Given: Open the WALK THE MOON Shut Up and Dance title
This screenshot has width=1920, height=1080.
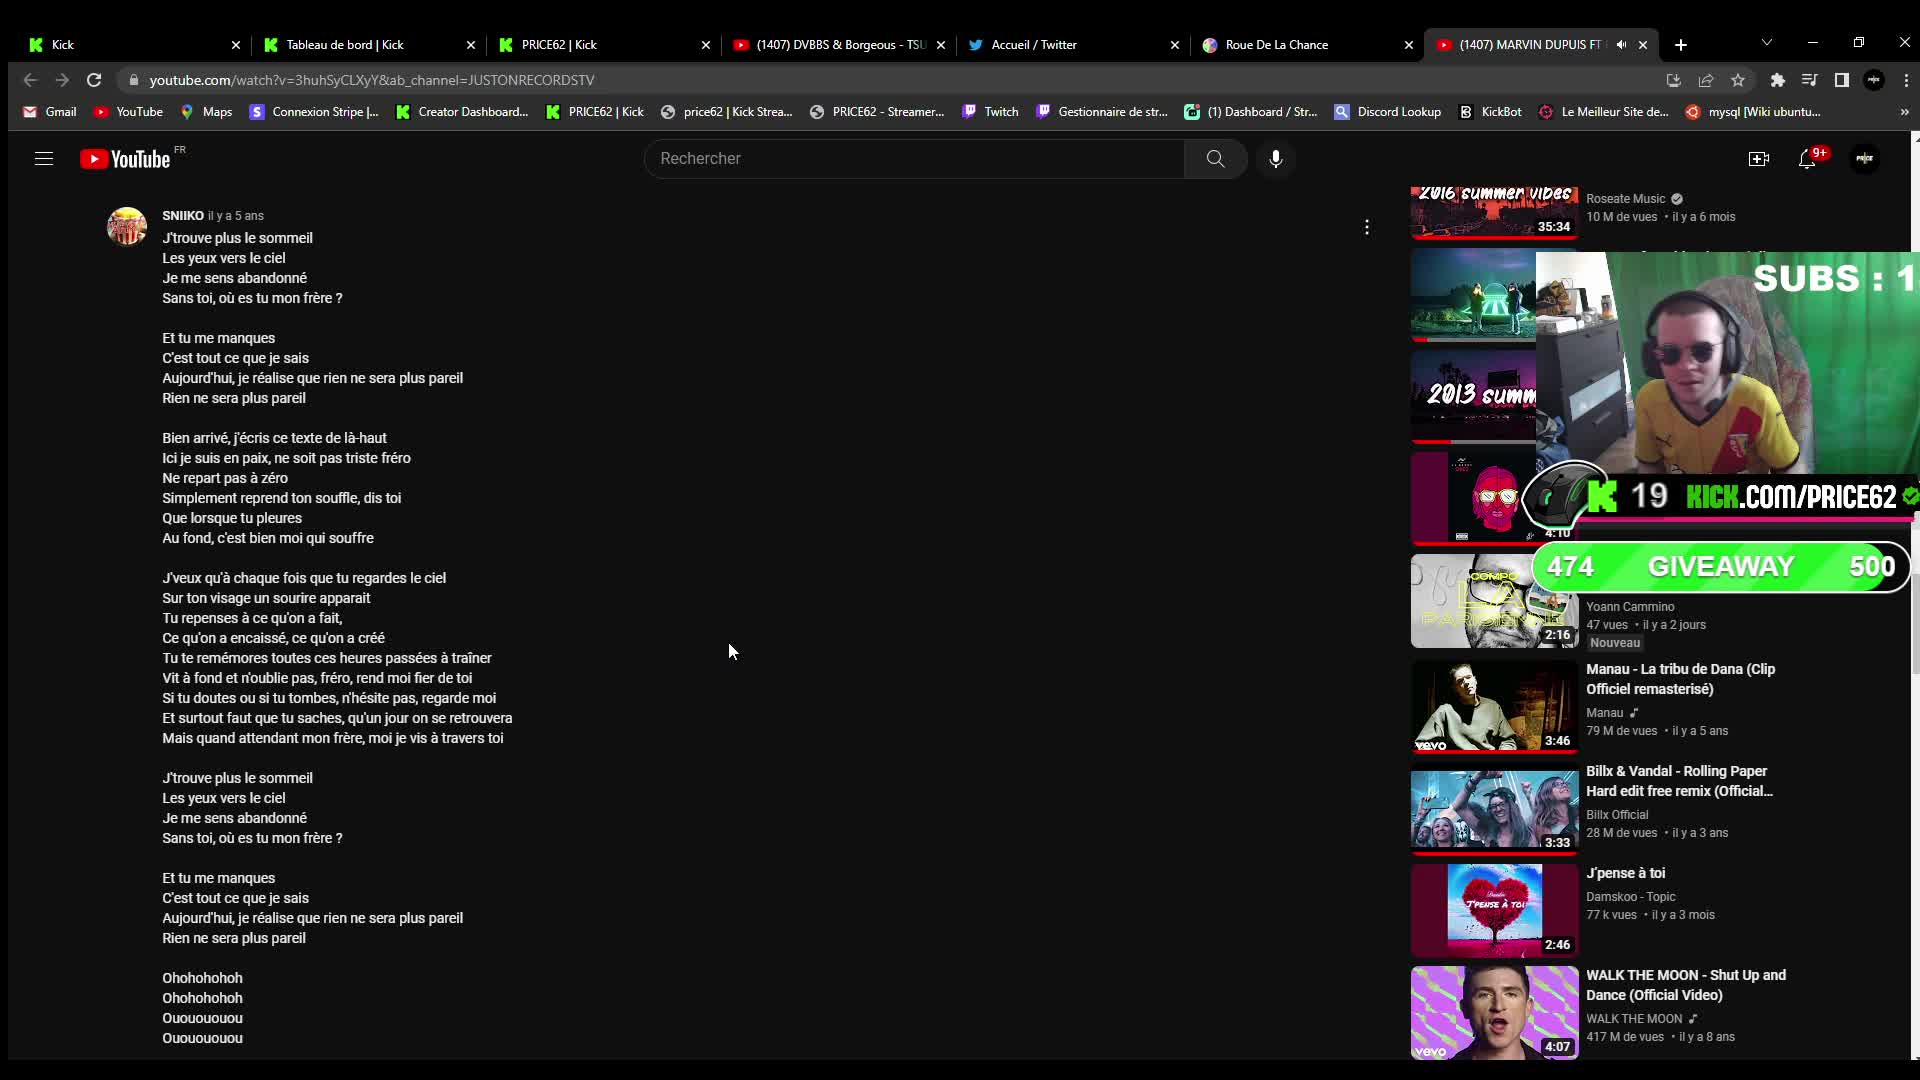Looking at the screenshot, I should pos(1686,985).
